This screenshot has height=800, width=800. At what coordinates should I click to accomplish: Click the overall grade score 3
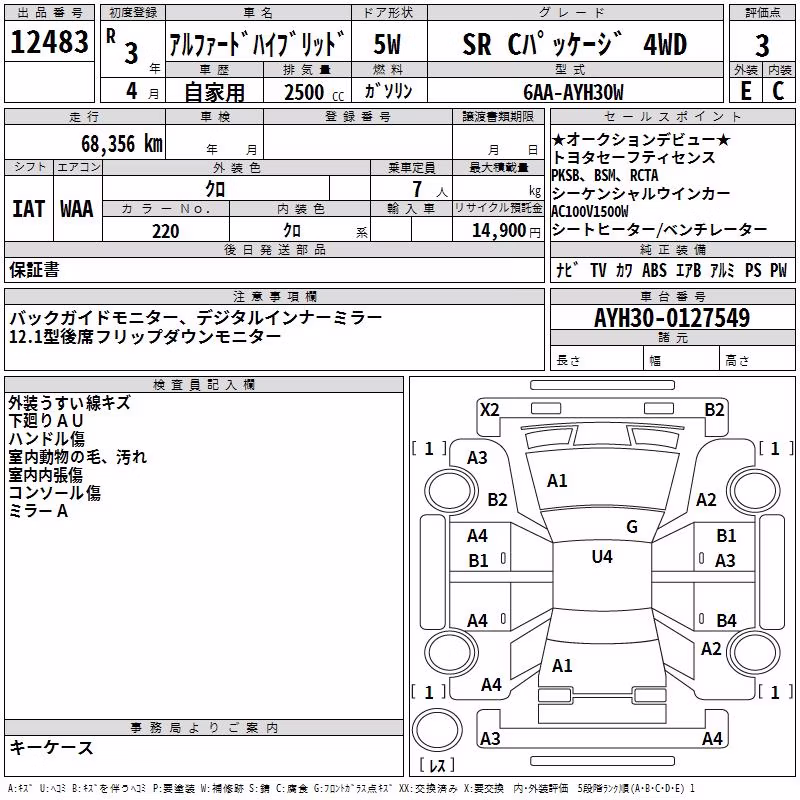coord(762,45)
